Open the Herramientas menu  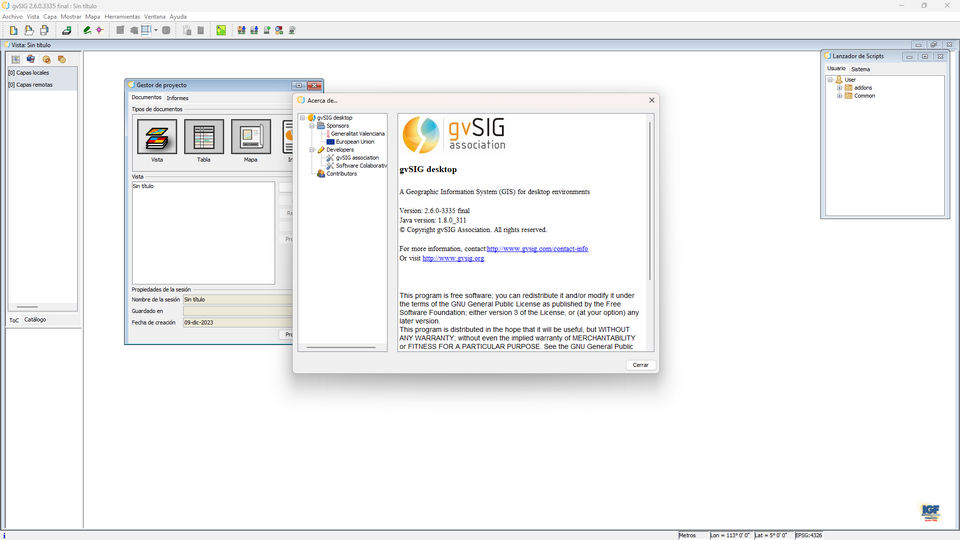(122, 17)
